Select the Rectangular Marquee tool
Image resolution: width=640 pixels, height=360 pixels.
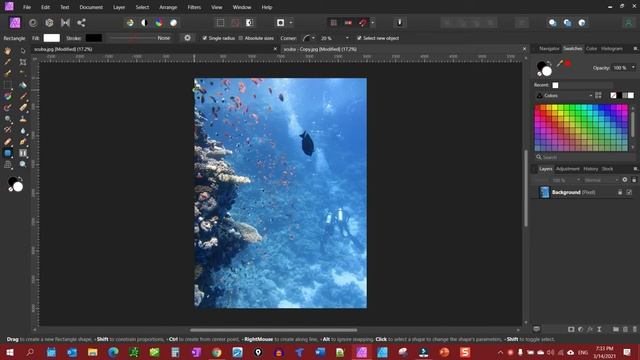point(8,85)
